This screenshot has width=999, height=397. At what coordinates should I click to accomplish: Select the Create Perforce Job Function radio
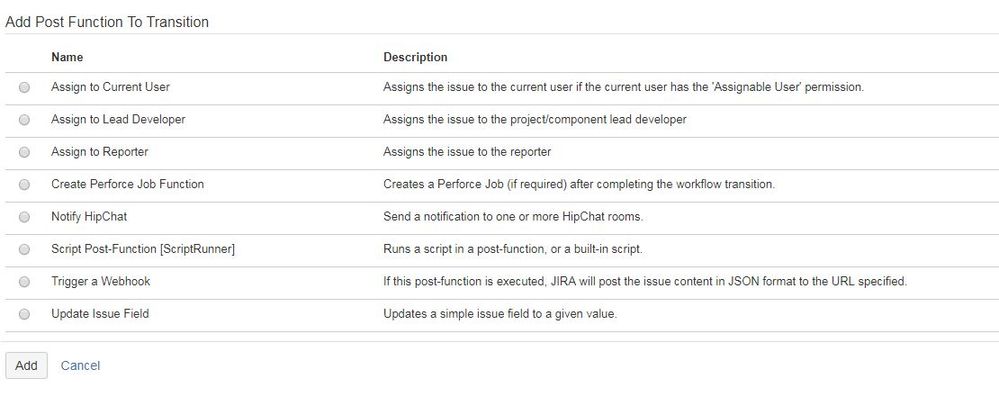point(24,185)
